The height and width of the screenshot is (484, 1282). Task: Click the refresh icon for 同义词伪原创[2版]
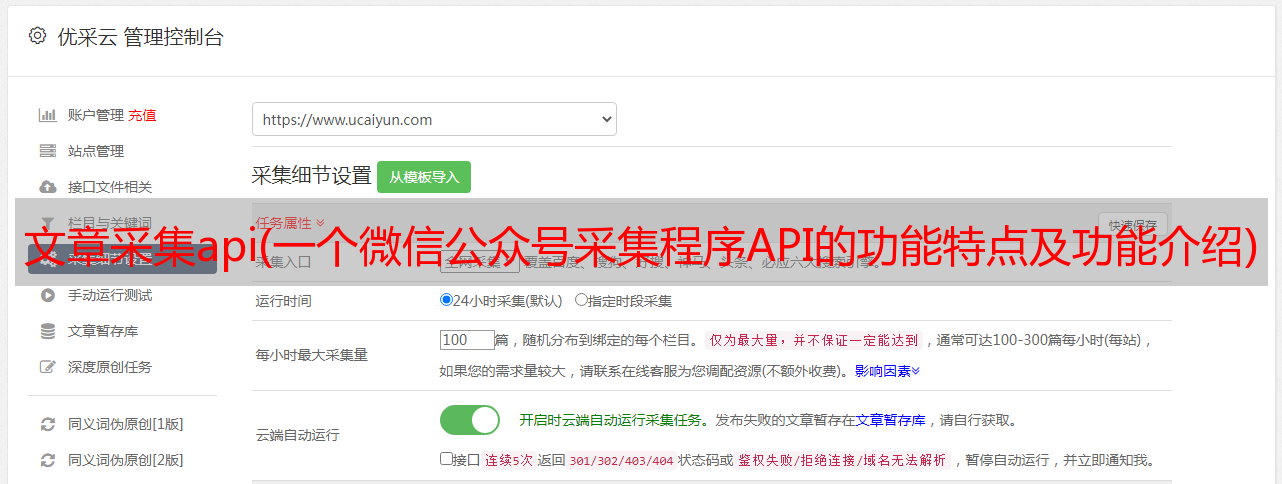47,460
